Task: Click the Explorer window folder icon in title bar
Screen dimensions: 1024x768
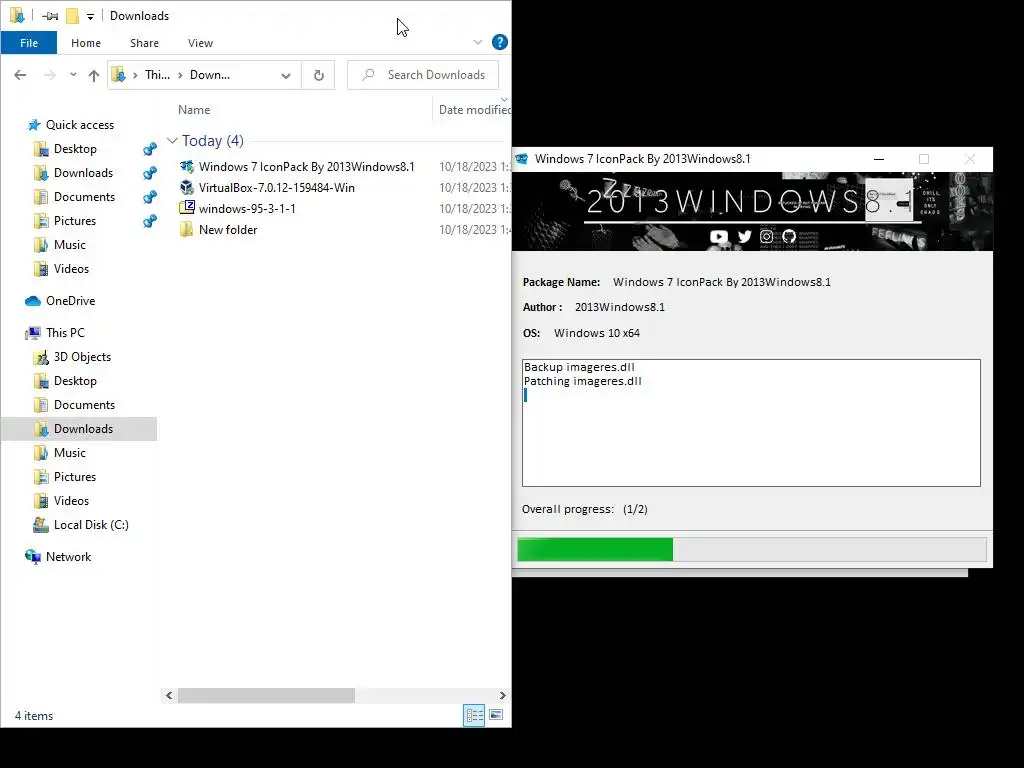Action: click(17, 16)
